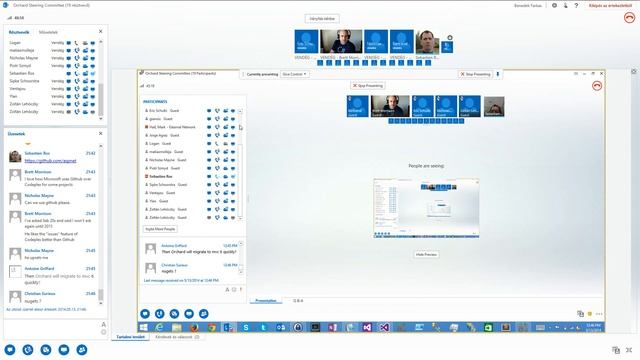Select the questions and answers tab at bottom of outer window
The height and width of the screenshot is (360, 640).
[177, 337]
